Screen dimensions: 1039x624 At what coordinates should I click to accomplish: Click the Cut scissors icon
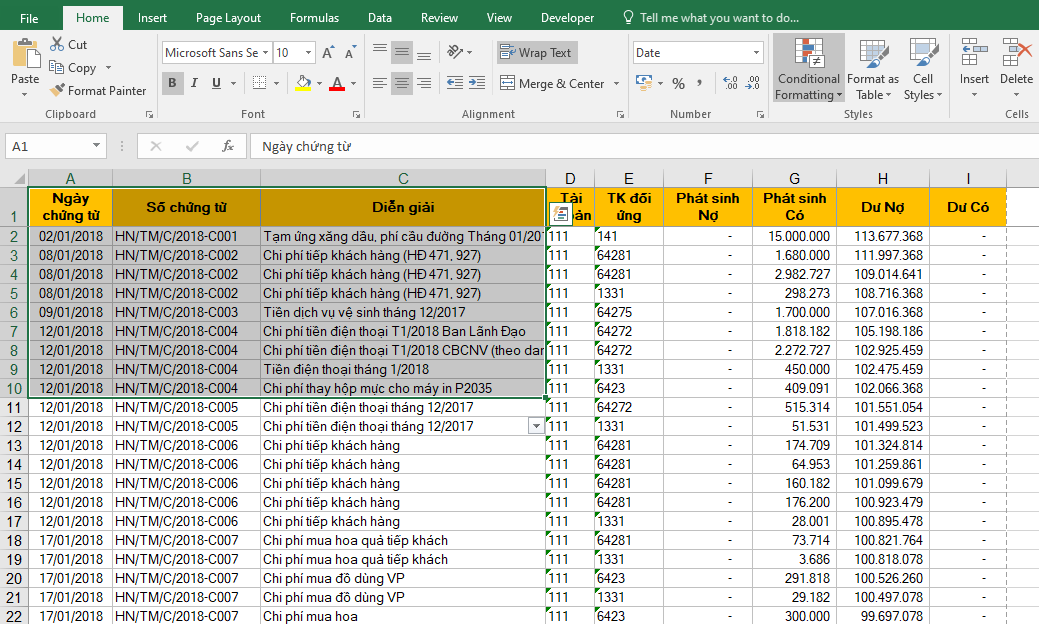pyautogui.click(x=57, y=45)
